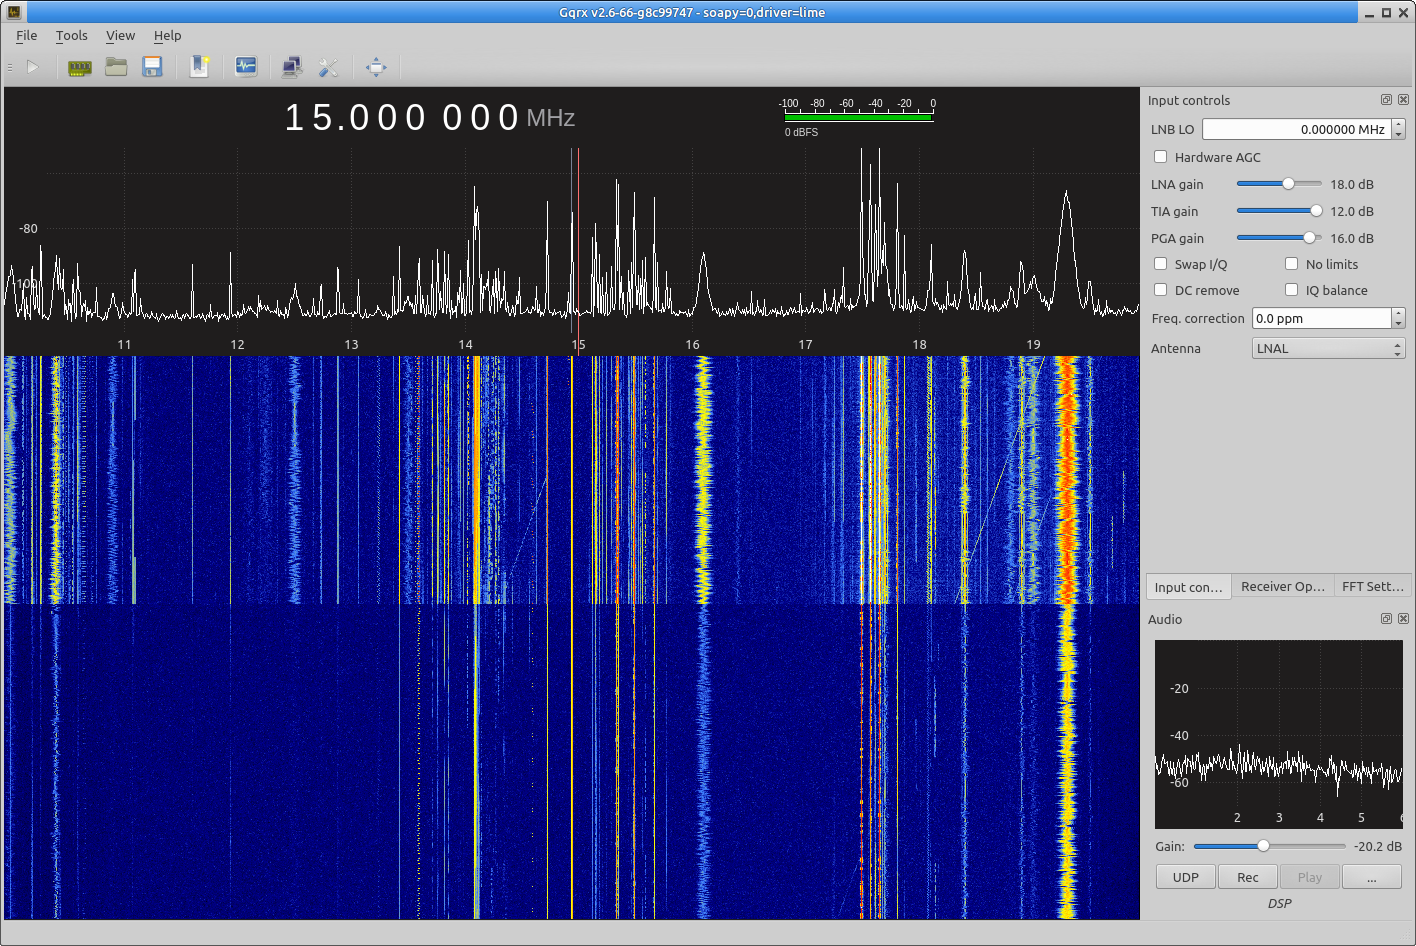Toggle full screen mode icon in toolbar
1416x946 pixels.
point(376,67)
